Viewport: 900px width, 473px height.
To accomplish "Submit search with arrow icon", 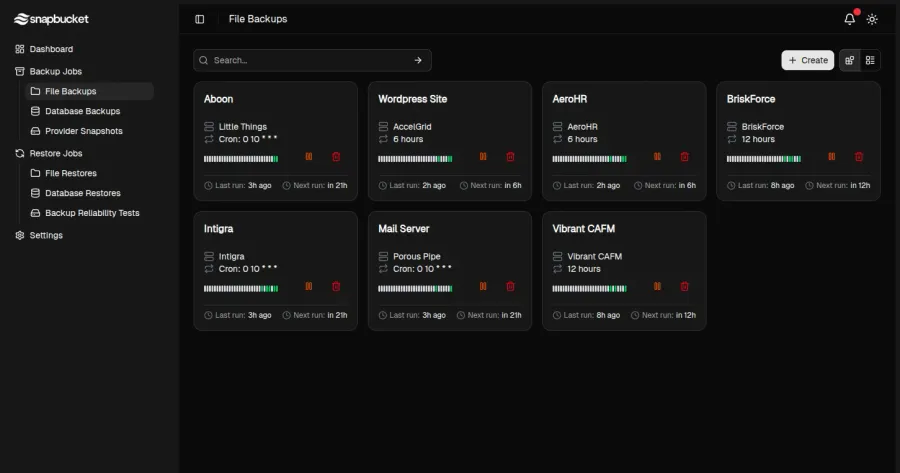I will point(418,60).
